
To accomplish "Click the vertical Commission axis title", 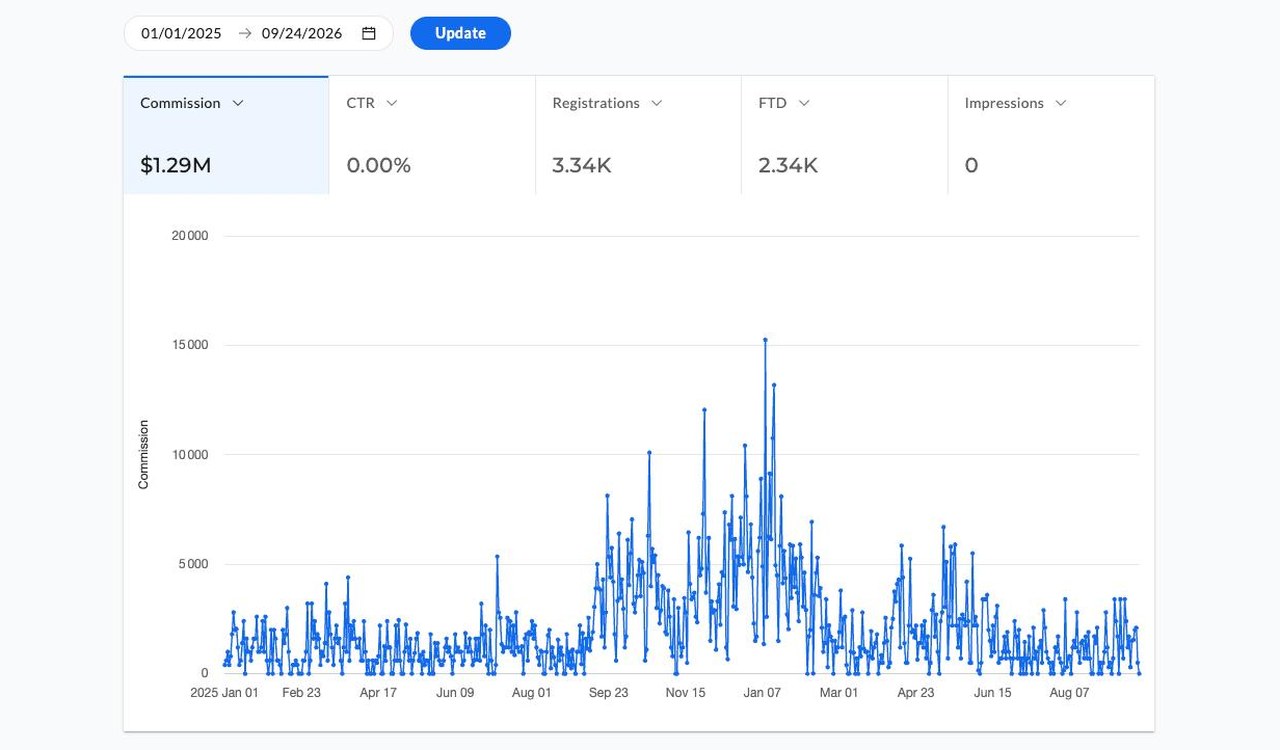I will coord(143,455).
